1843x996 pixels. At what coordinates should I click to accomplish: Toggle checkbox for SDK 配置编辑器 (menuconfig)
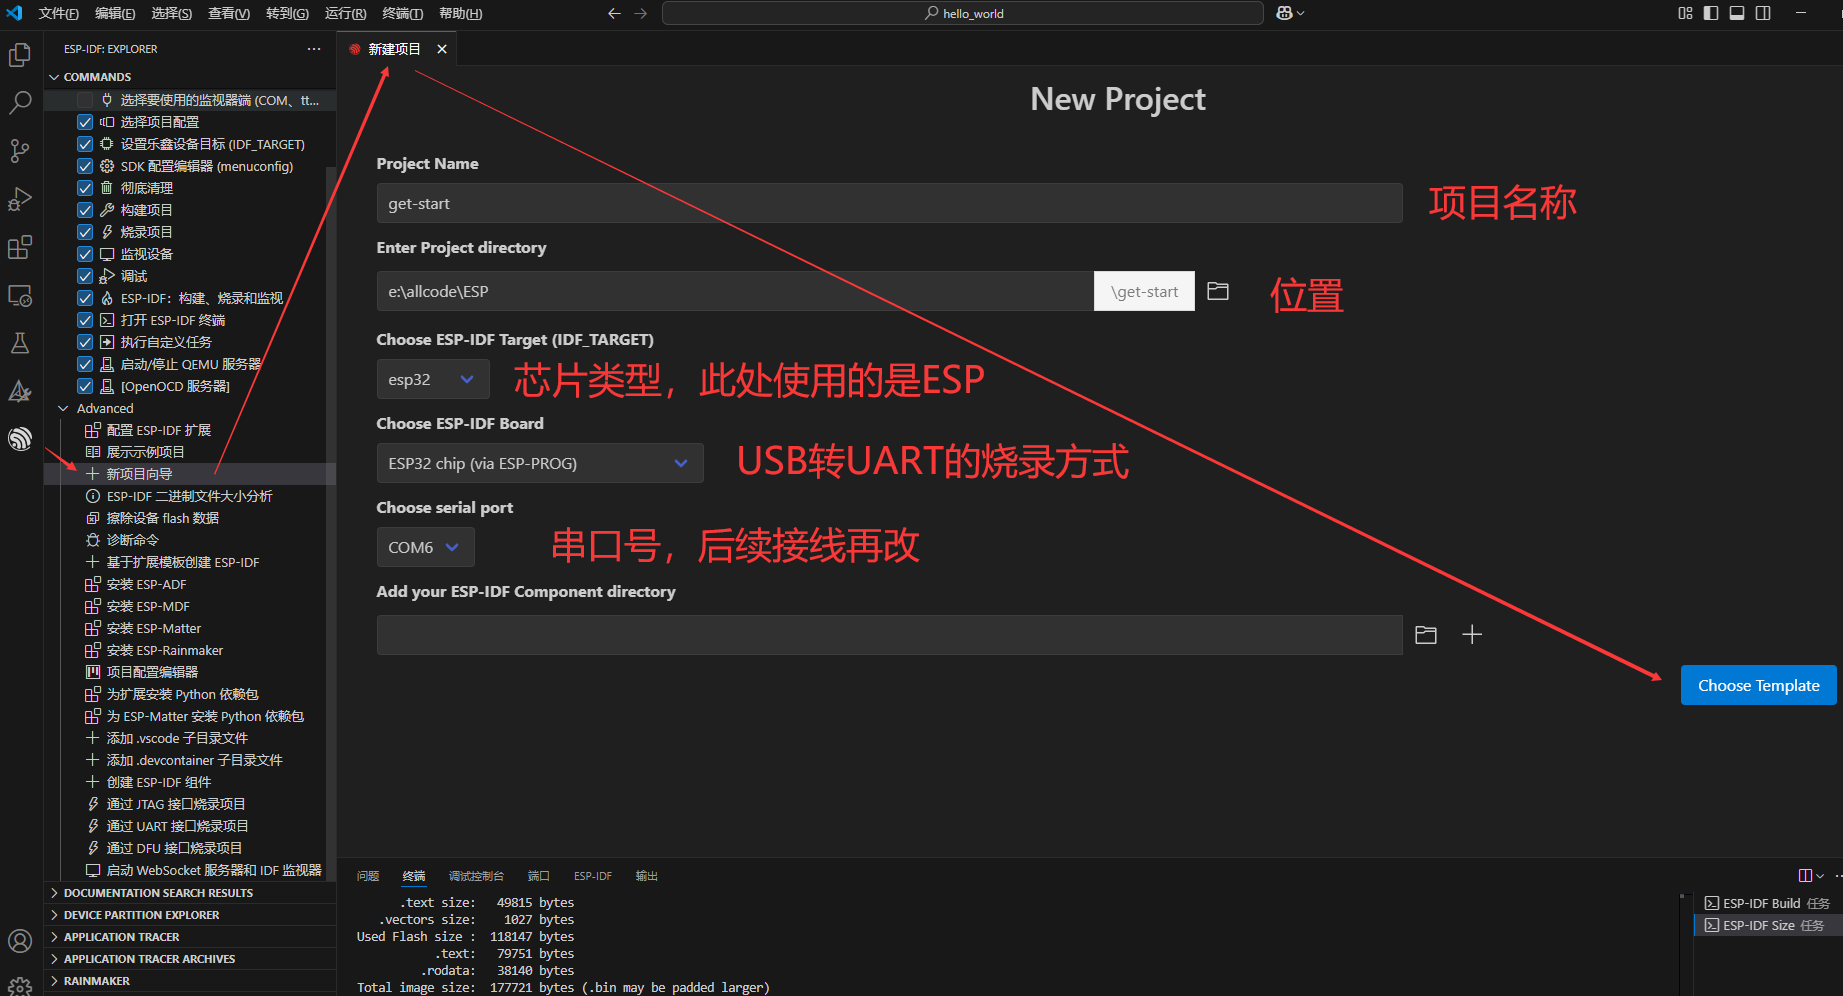click(x=85, y=166)
